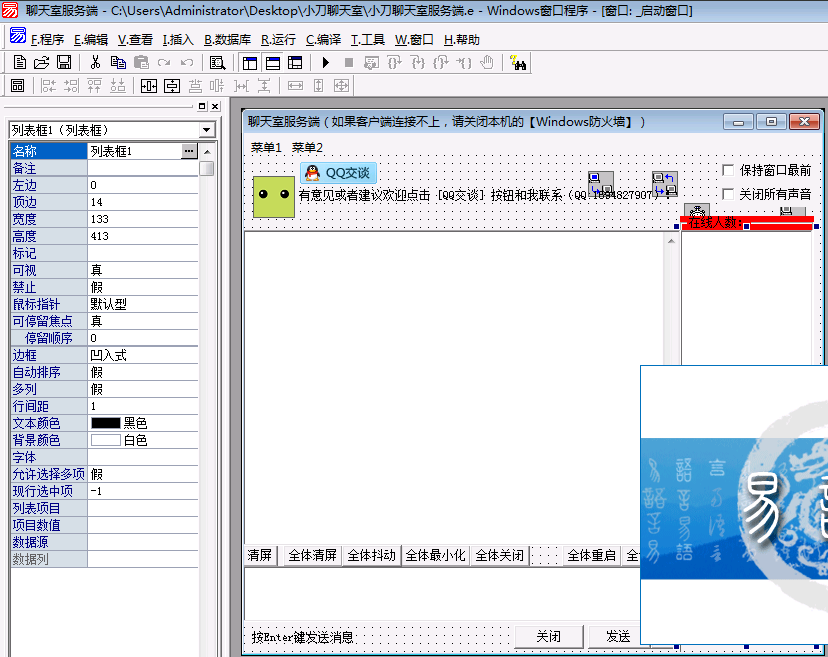
Task: Open help search with the binoculars icon
Action: click(x=518, y=63)
